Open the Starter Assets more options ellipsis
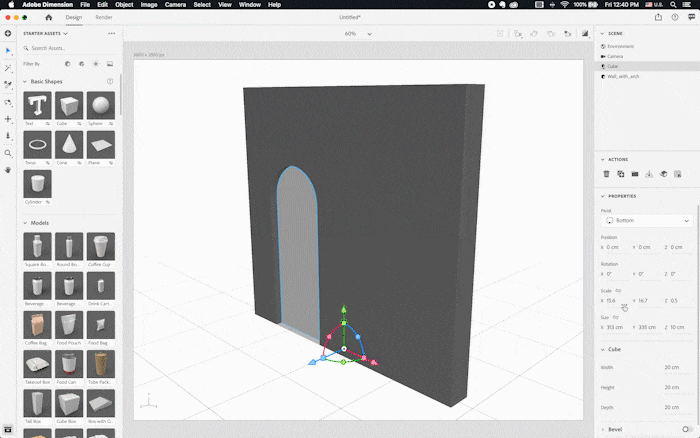Screen dimensions: 700x438 pyautogui.click(x=112, y=33)
